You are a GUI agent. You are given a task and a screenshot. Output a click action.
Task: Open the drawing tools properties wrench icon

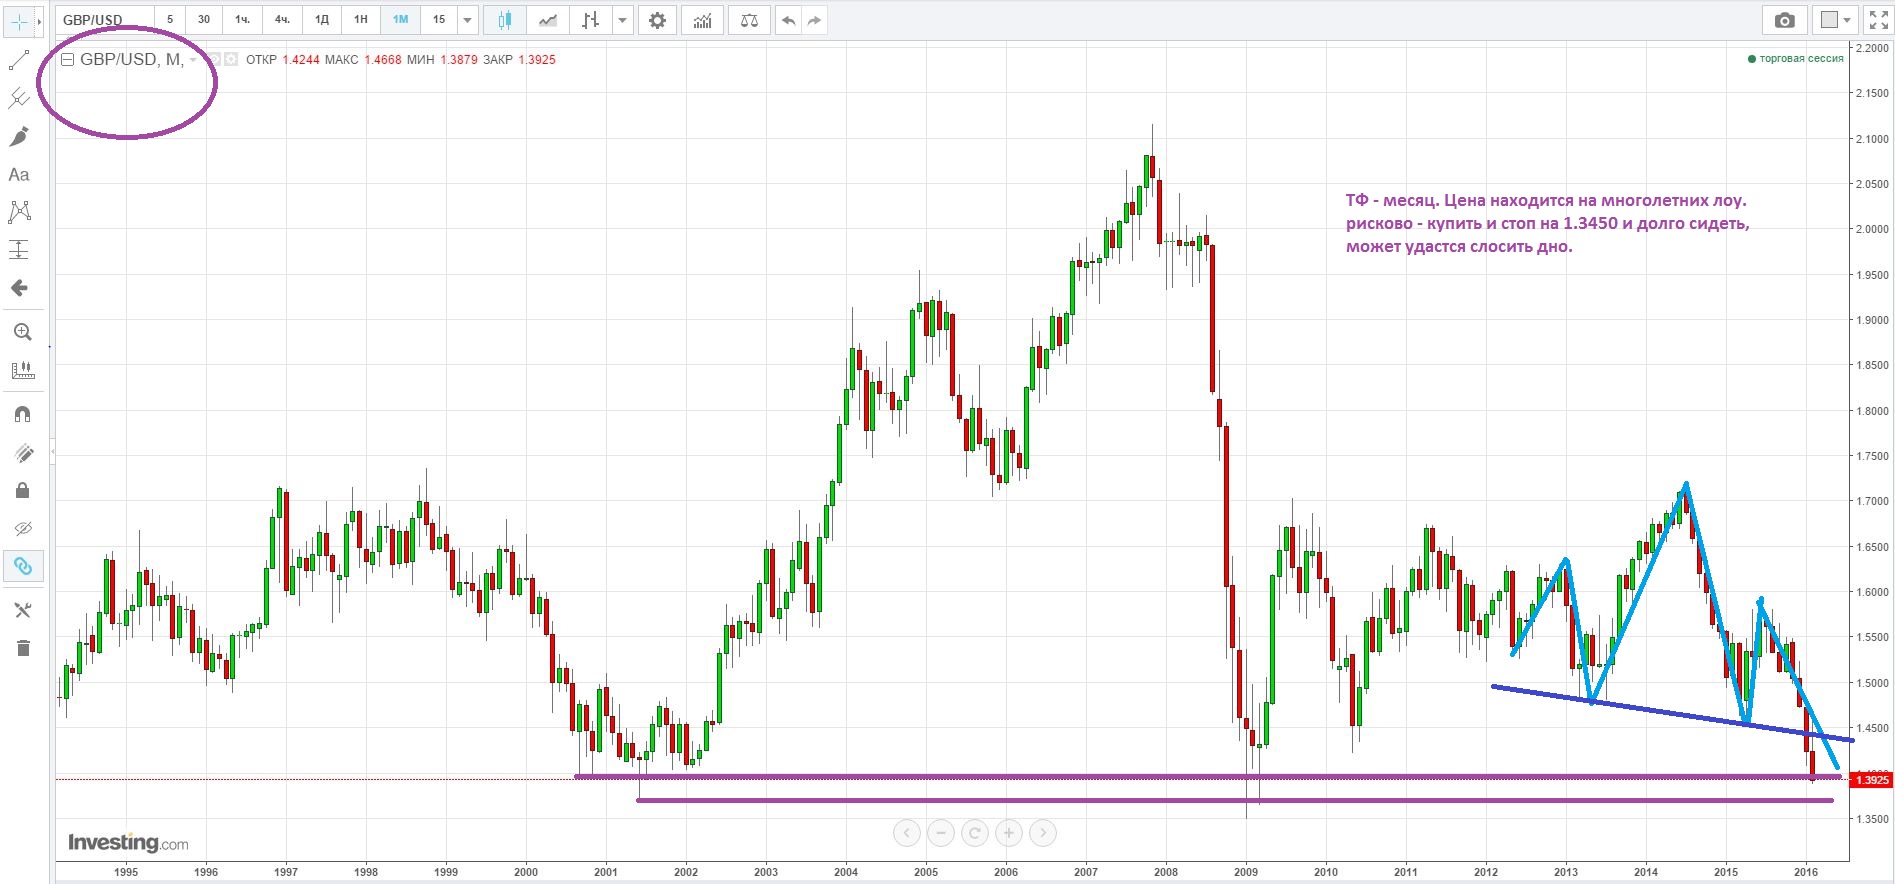click(22, 610)
